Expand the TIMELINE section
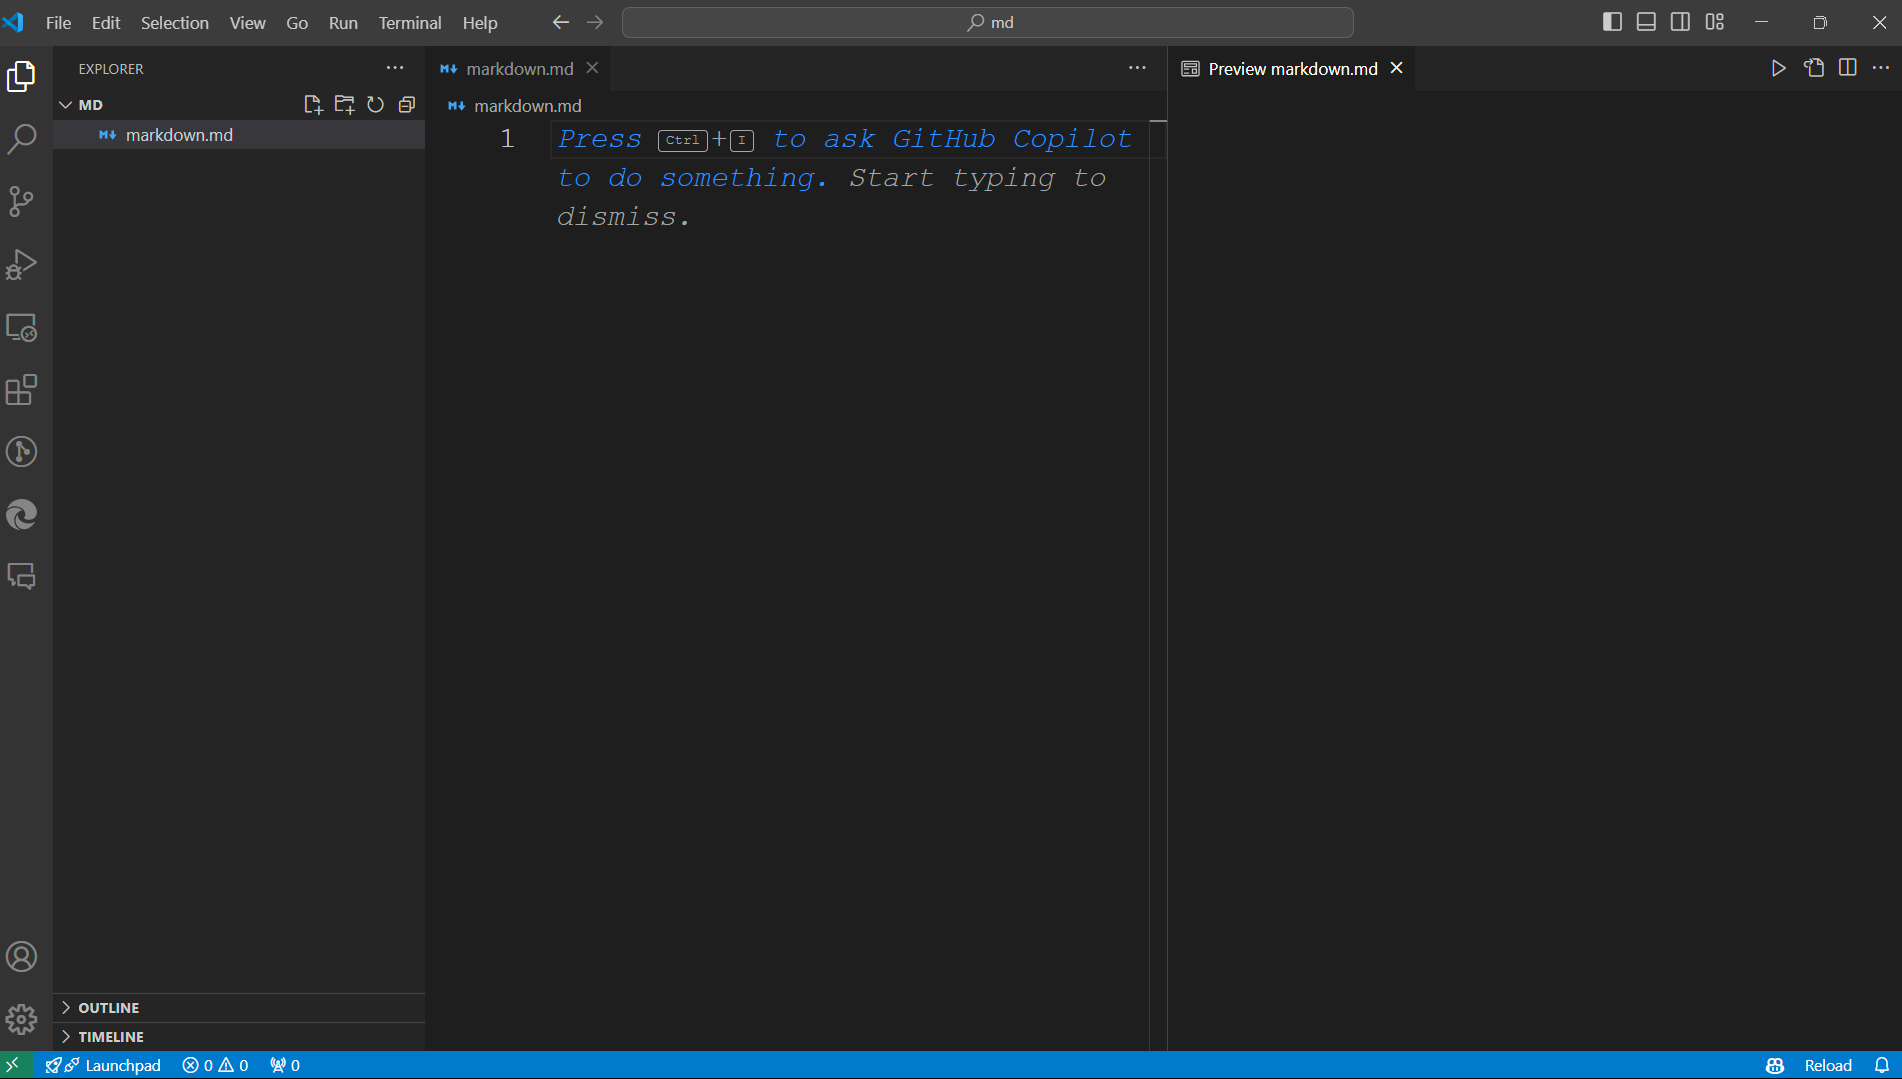This screenshot has height=1079, width=1902. click(239, 1037)
